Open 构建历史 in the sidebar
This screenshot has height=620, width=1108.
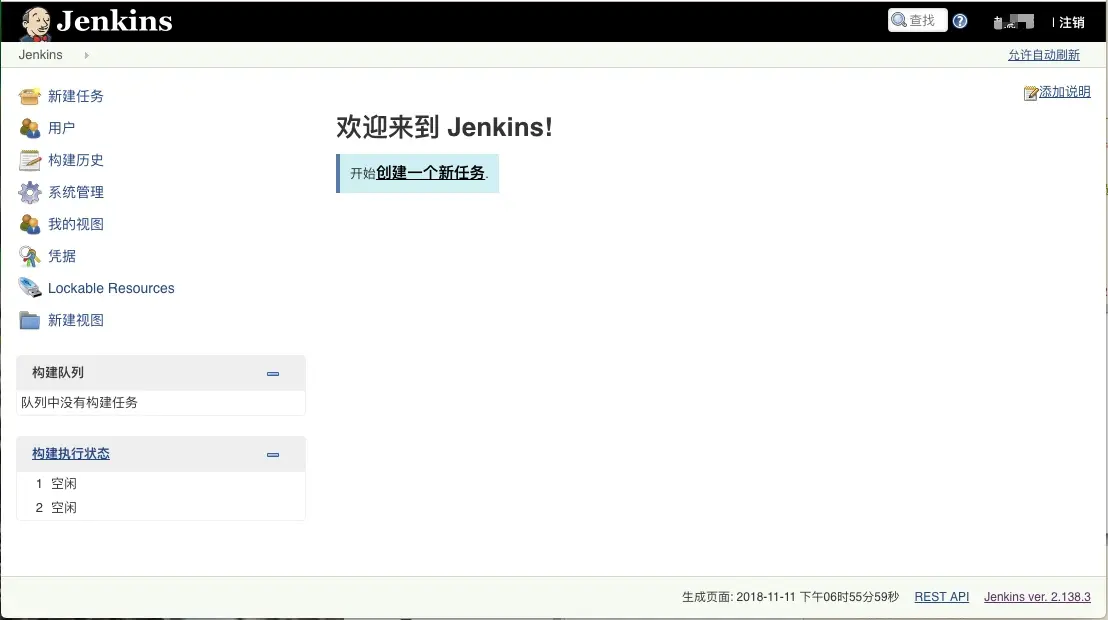(76, 160)
